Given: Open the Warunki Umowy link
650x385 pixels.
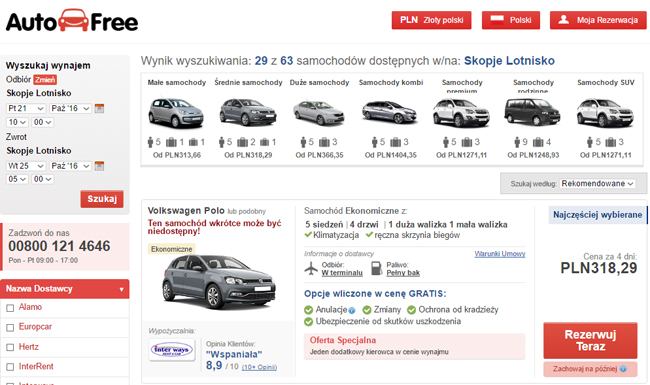Looking at the screenshot, I should (500, 254).
